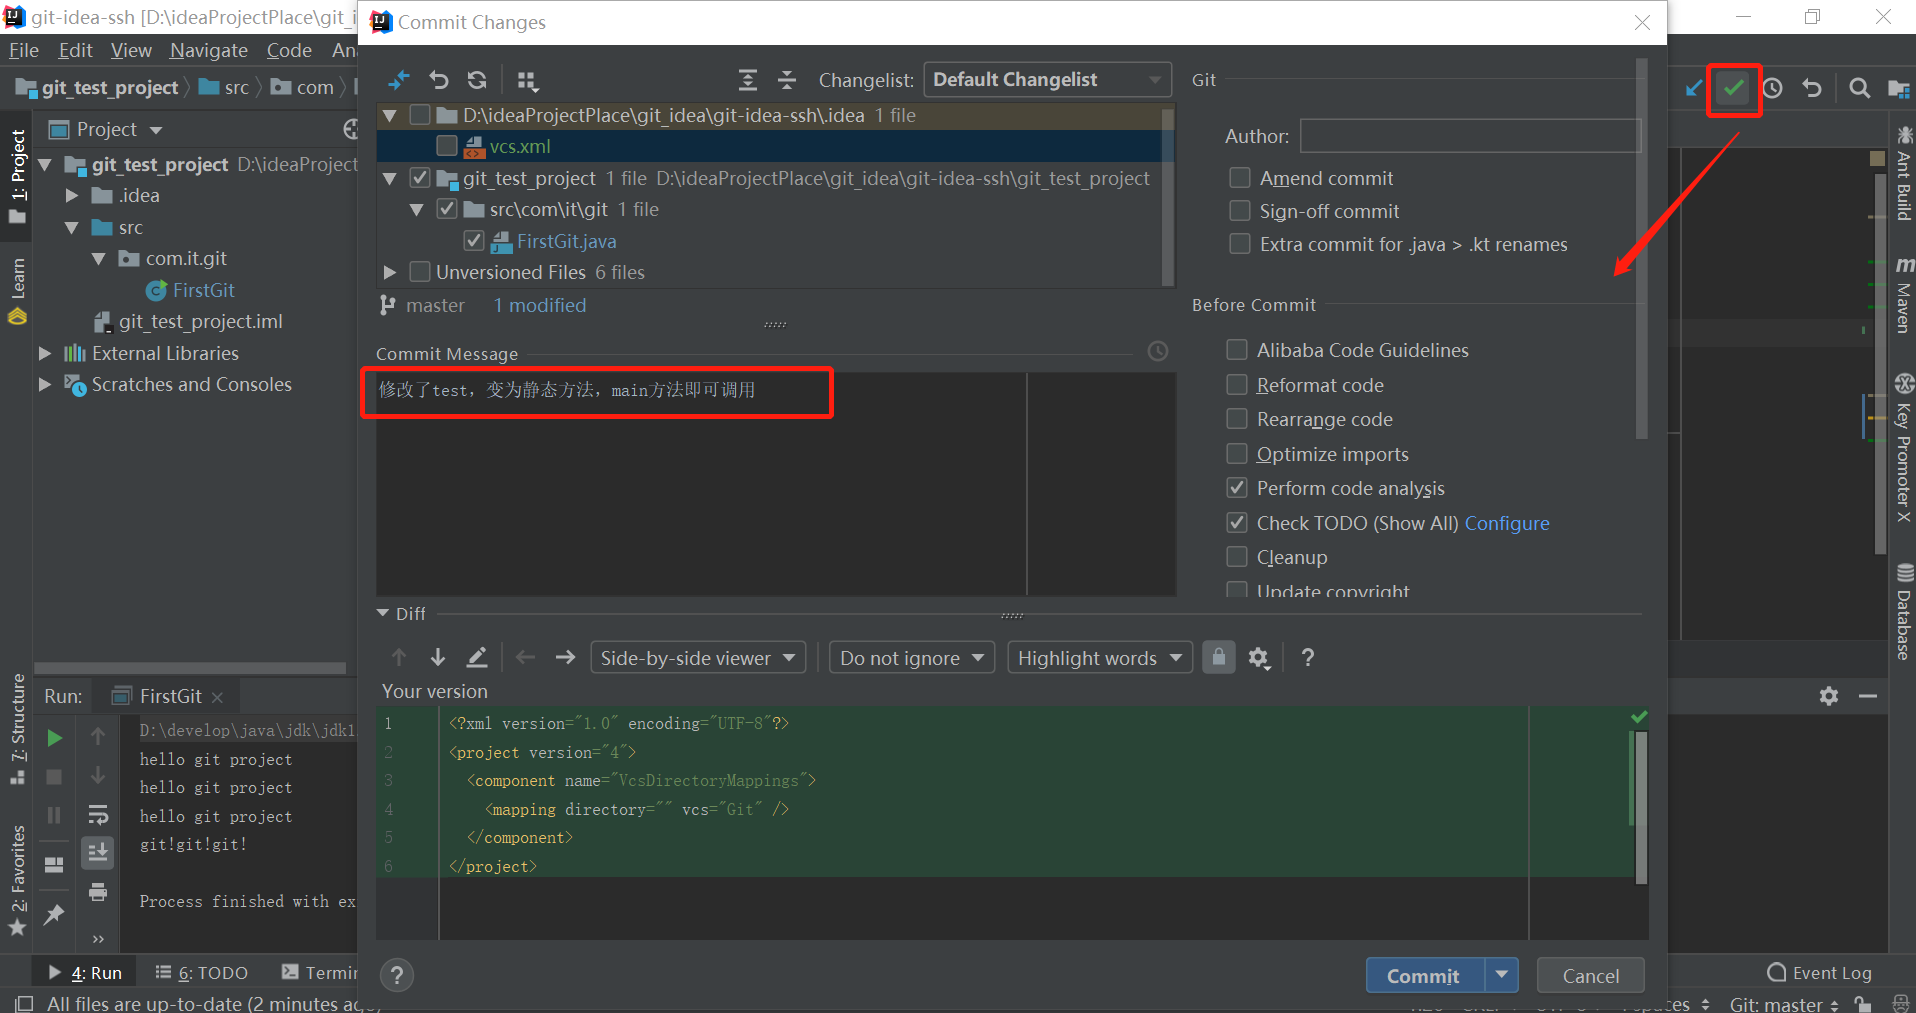Screen dimensions: 1916x1013
Task: Disable Perform code analysis checkbox
Action: click(x=1237, y=488)
